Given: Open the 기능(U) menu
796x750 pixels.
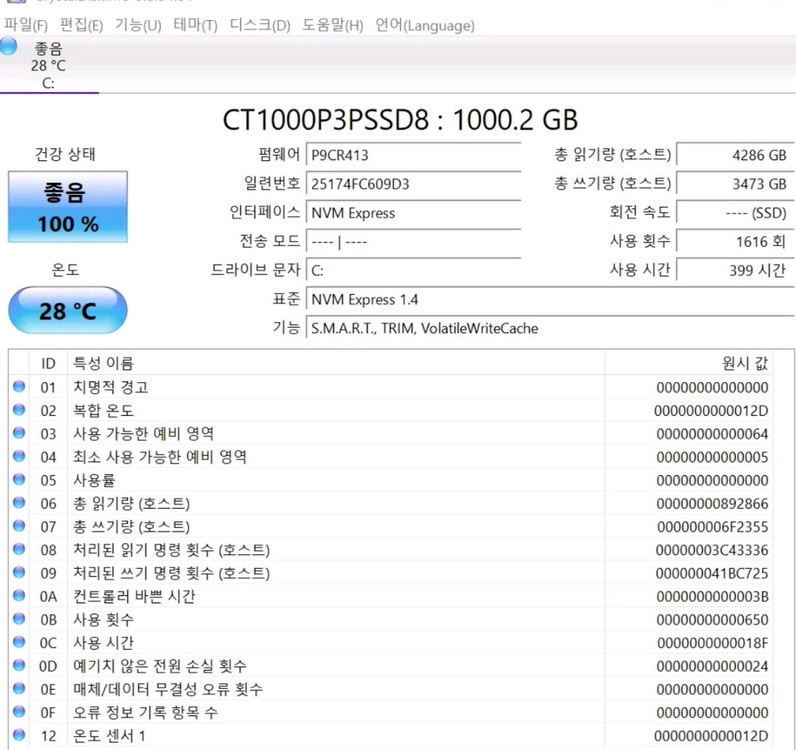Looking at the screenshot, I should (x=138, y=25).
